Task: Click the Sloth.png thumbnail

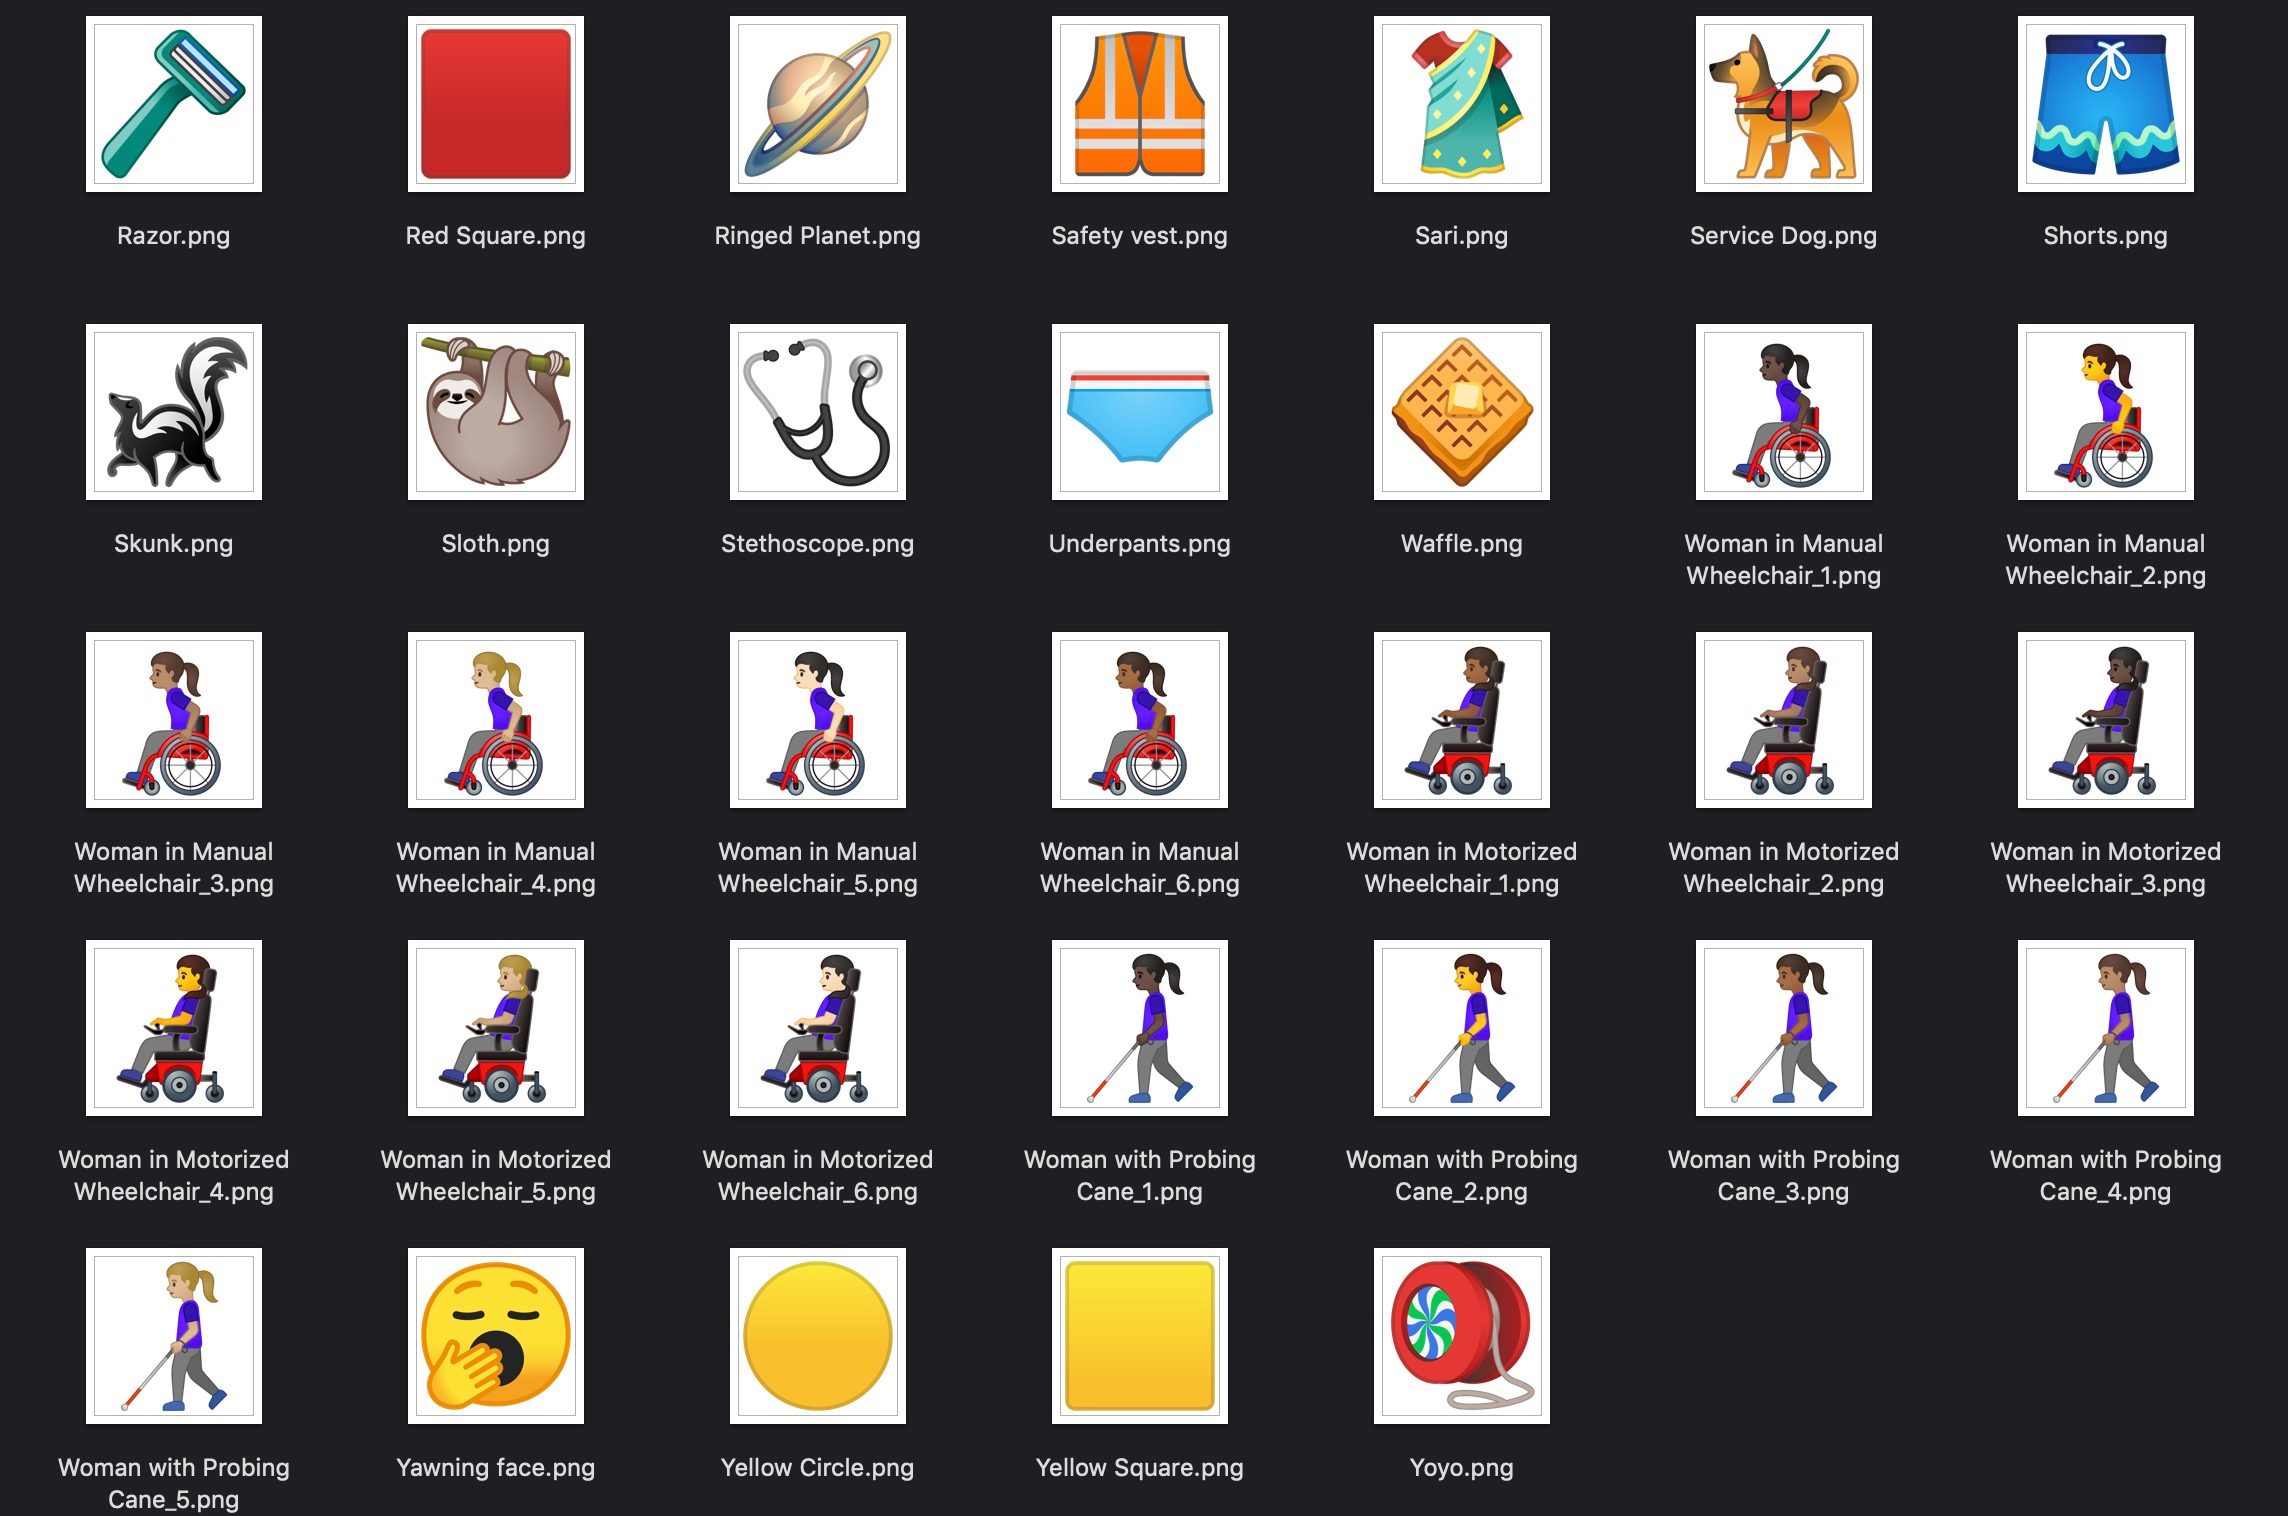Action: point(495,412)
